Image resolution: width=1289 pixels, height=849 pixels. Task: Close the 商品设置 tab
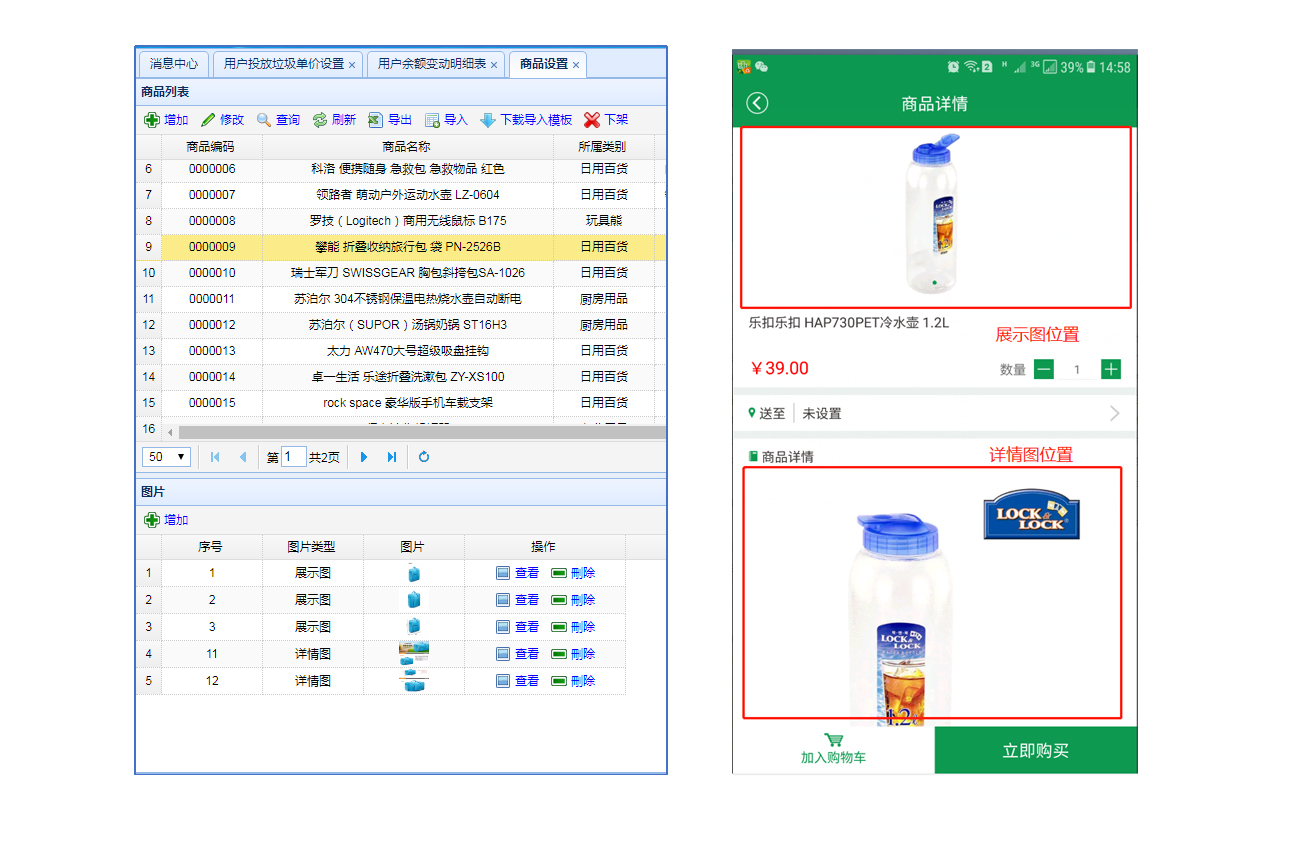point(576,64)
